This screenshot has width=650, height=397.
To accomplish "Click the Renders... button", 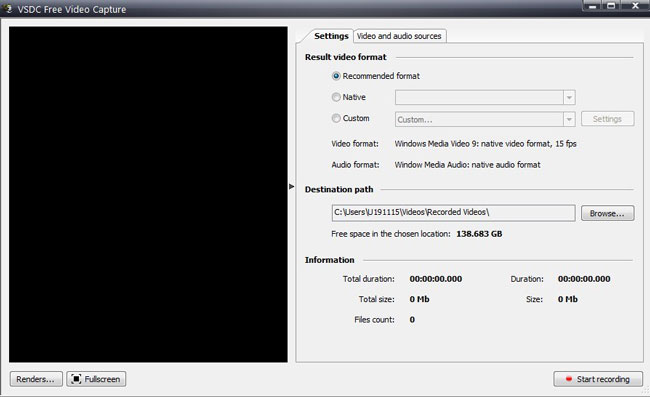I will [36, 379].
